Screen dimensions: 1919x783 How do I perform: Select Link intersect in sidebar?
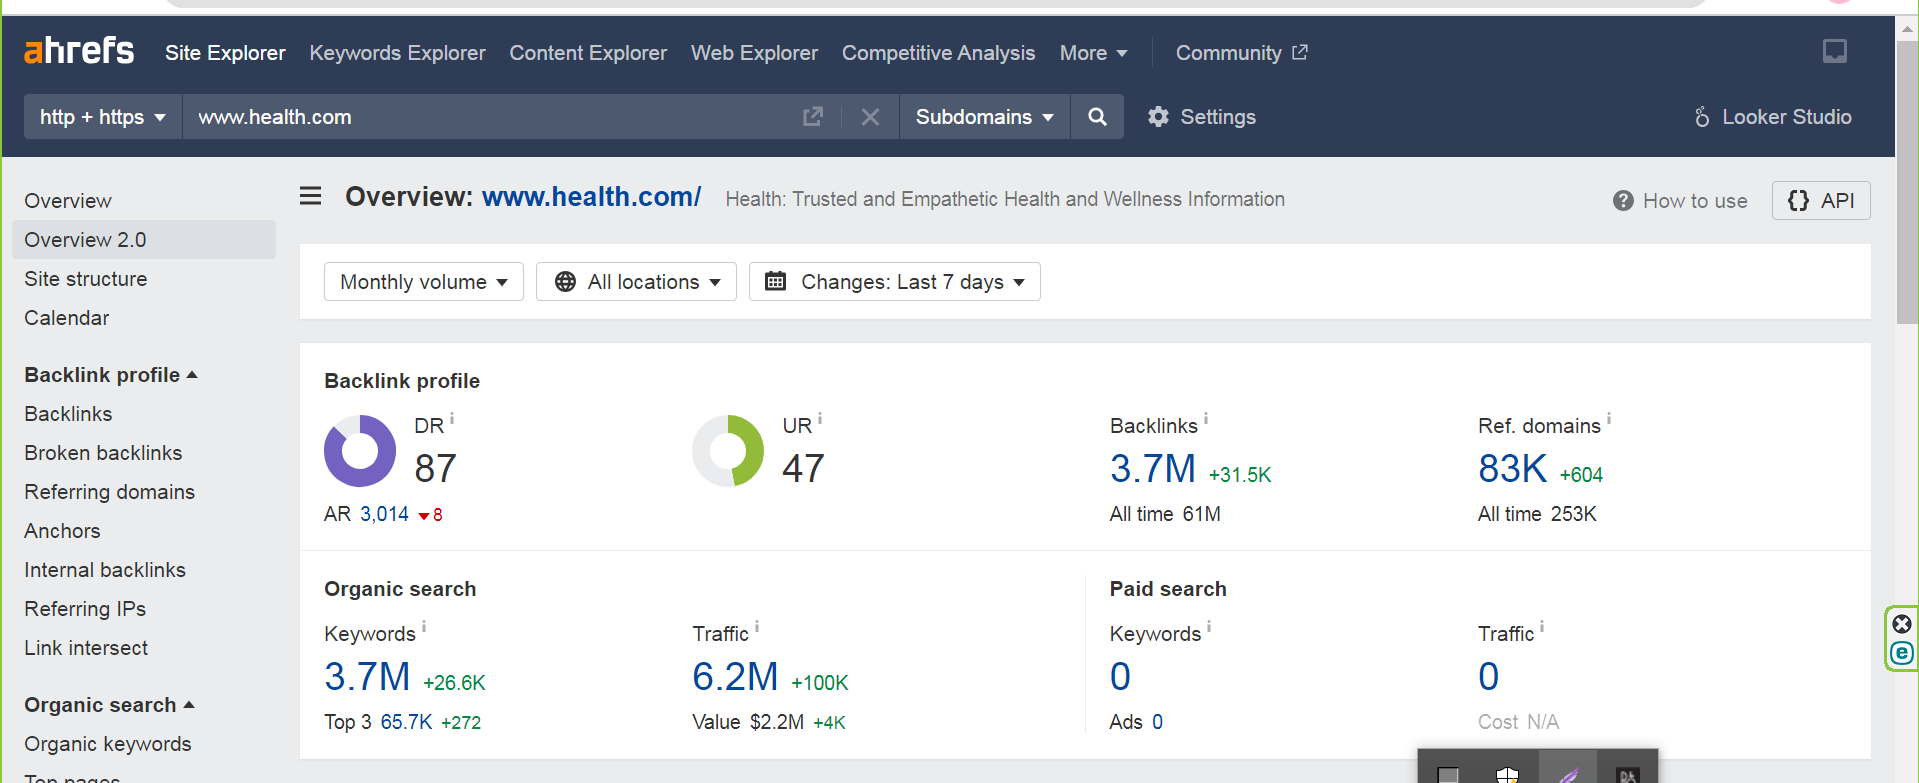click(x=86, y=648)
